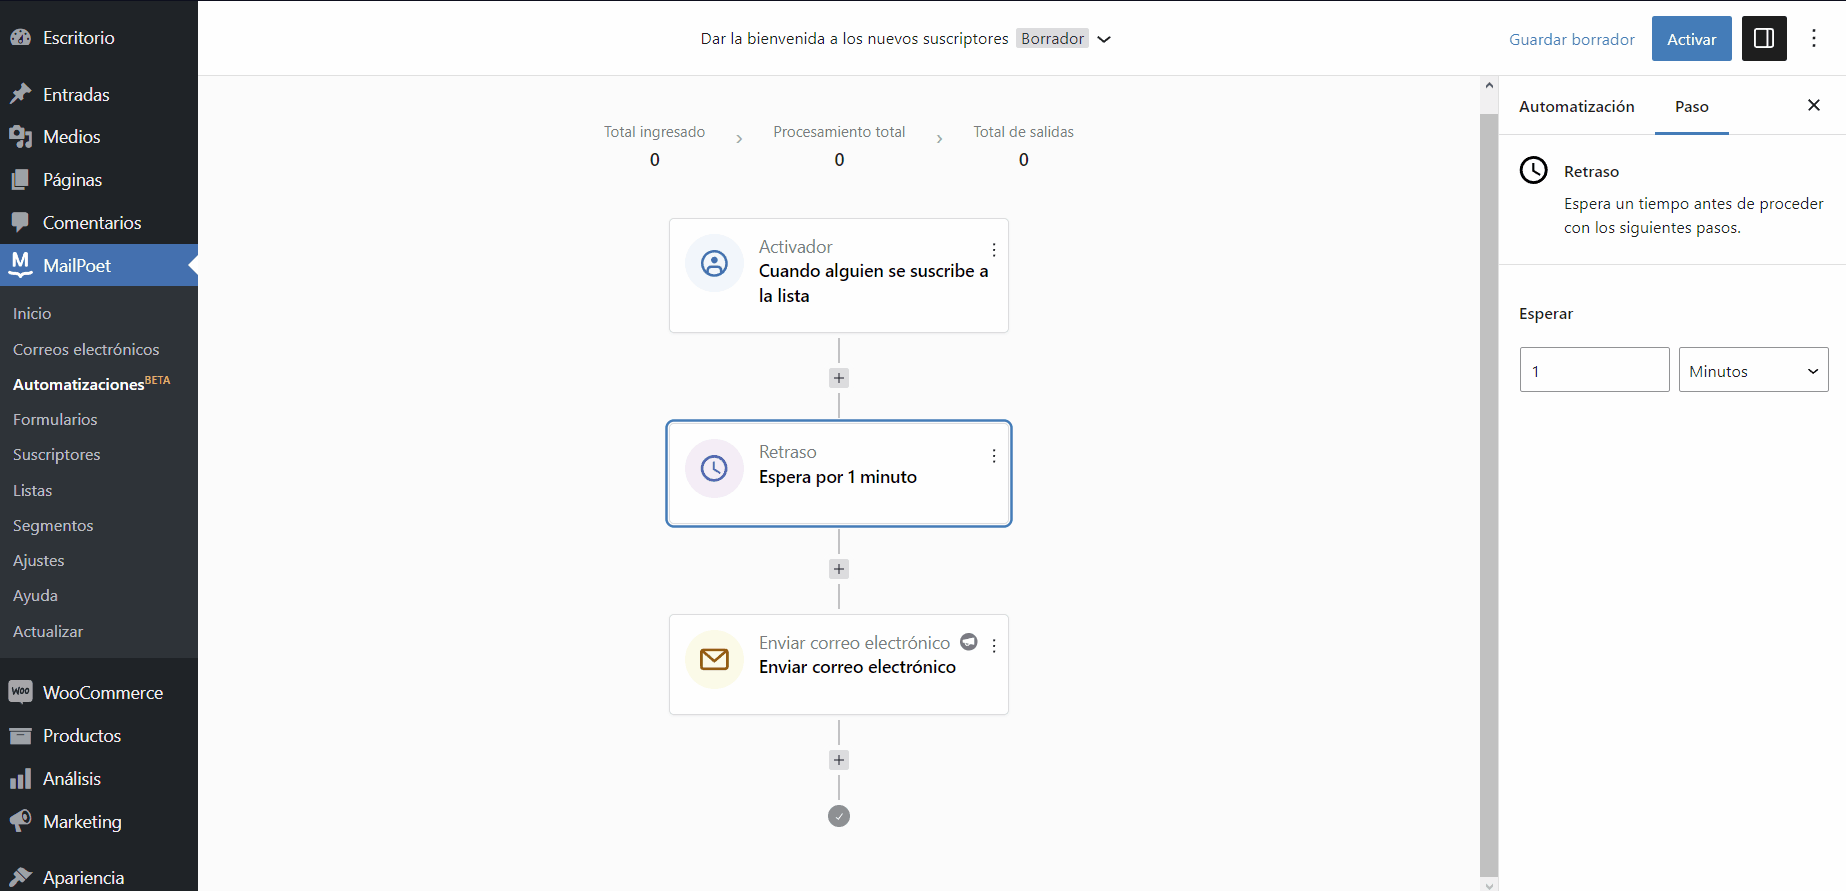Expand the Borrador automation title dropdown
This screenshot has height=891, width=1846.
[x=1104, y=39]
